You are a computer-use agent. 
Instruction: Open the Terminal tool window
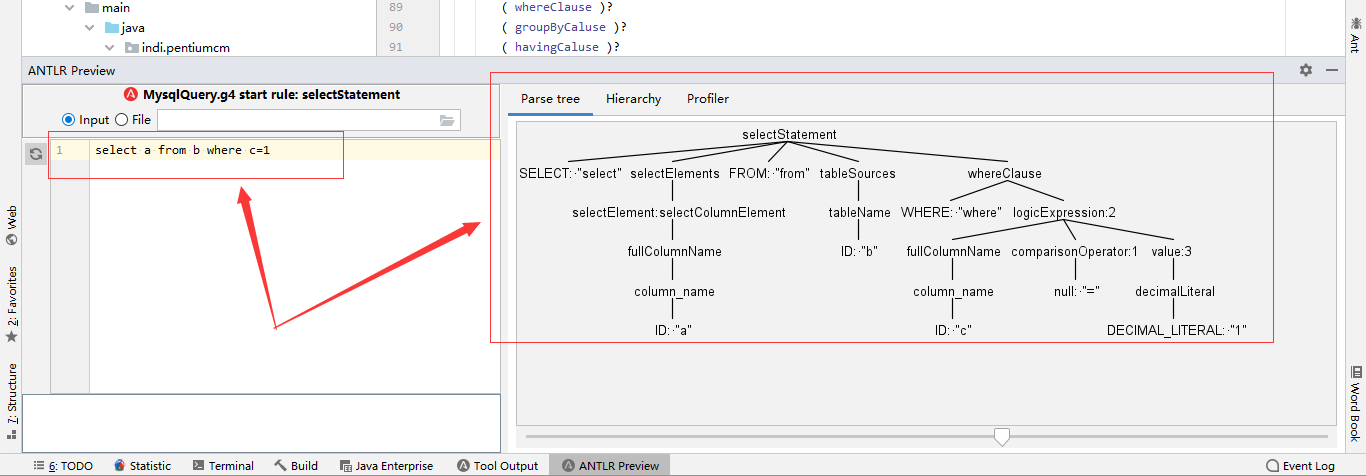click(223, 466)
